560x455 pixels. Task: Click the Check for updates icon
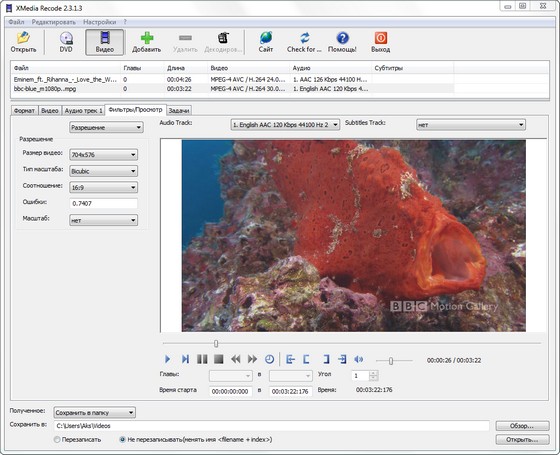coord(305,38)
